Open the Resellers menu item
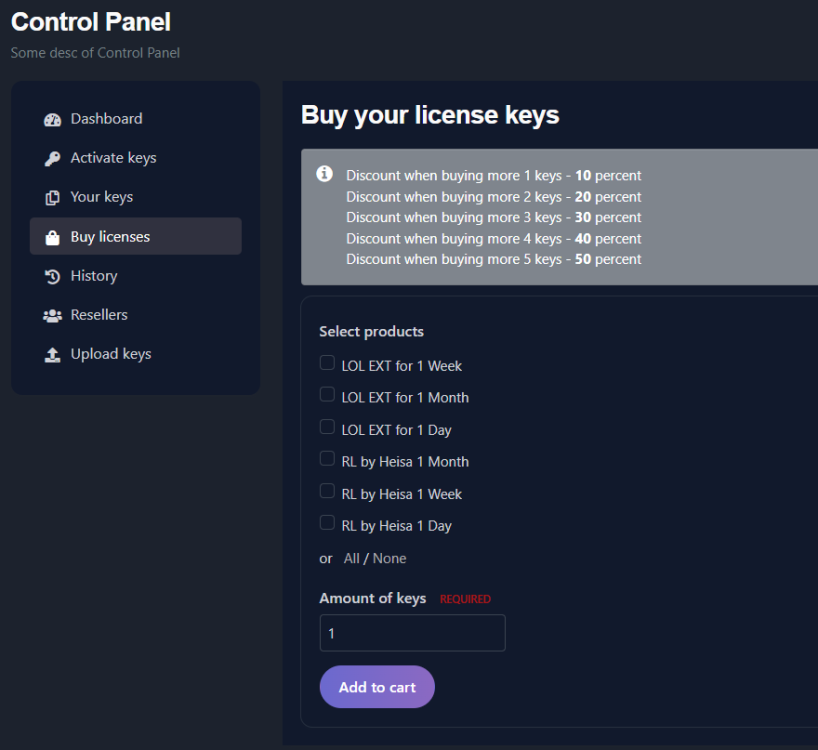818x750 pixels. [x=99, y=315]
